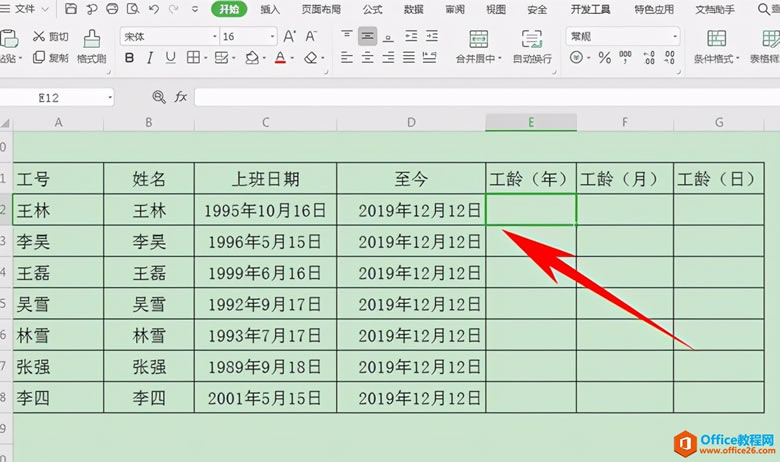The width and height of the screenshot is (780, 462).
Task: Align text right in cell
Action: [389, 58]
